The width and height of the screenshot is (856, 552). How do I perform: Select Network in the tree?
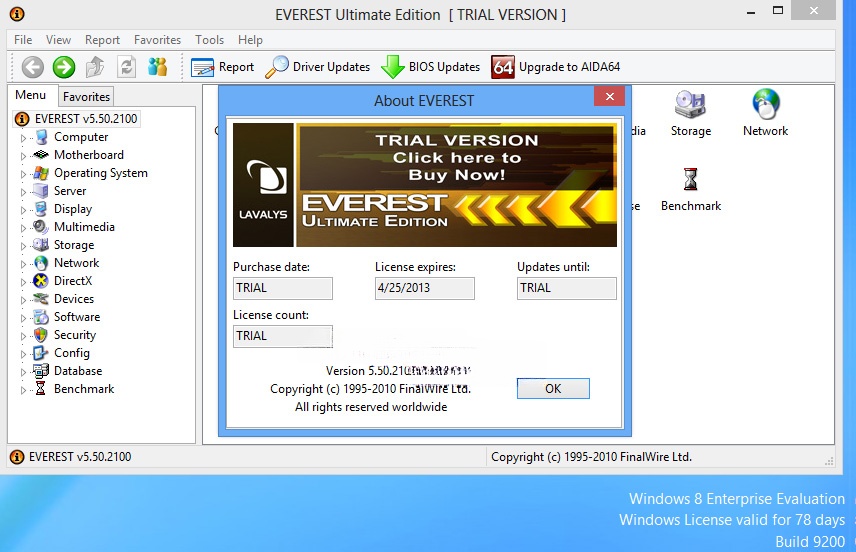click(x=76, y=263)
